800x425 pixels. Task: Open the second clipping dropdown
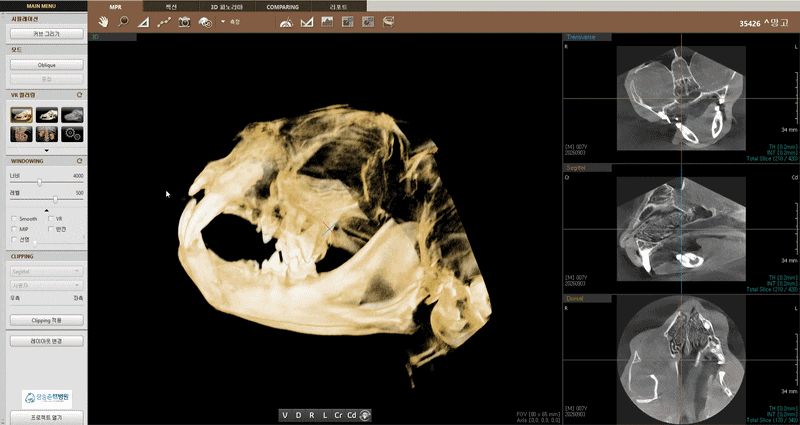click(46, 285)
